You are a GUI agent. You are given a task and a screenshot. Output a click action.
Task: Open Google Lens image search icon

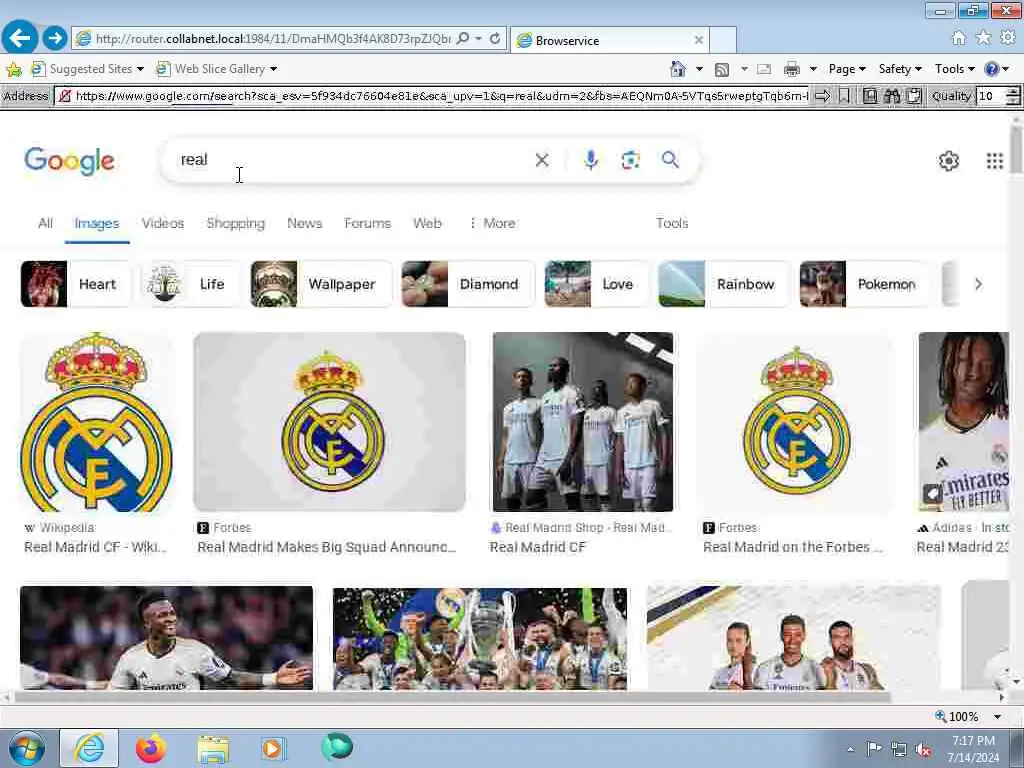click(x=631, y=160)
